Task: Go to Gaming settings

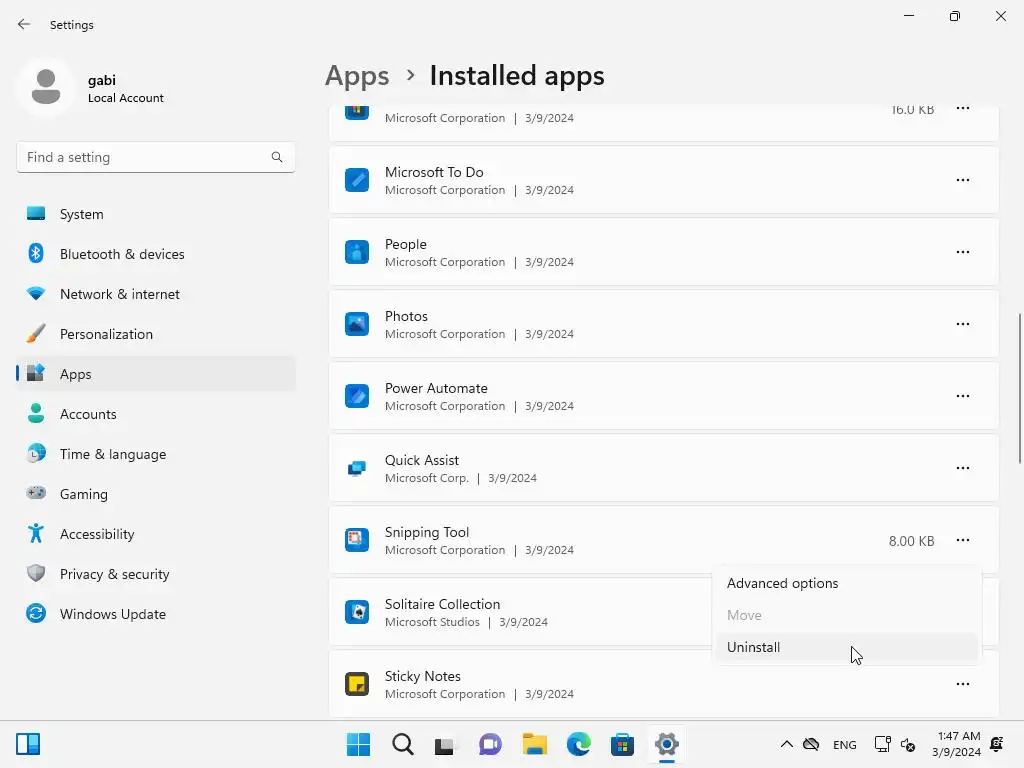Action: tap(156, 494)
